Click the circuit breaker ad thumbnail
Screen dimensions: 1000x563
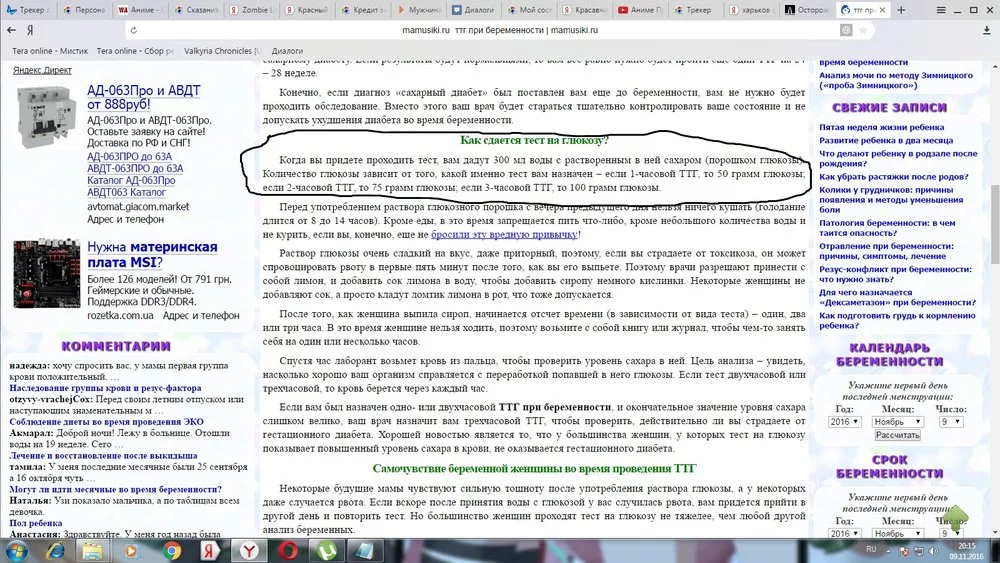tap(48, 116)
